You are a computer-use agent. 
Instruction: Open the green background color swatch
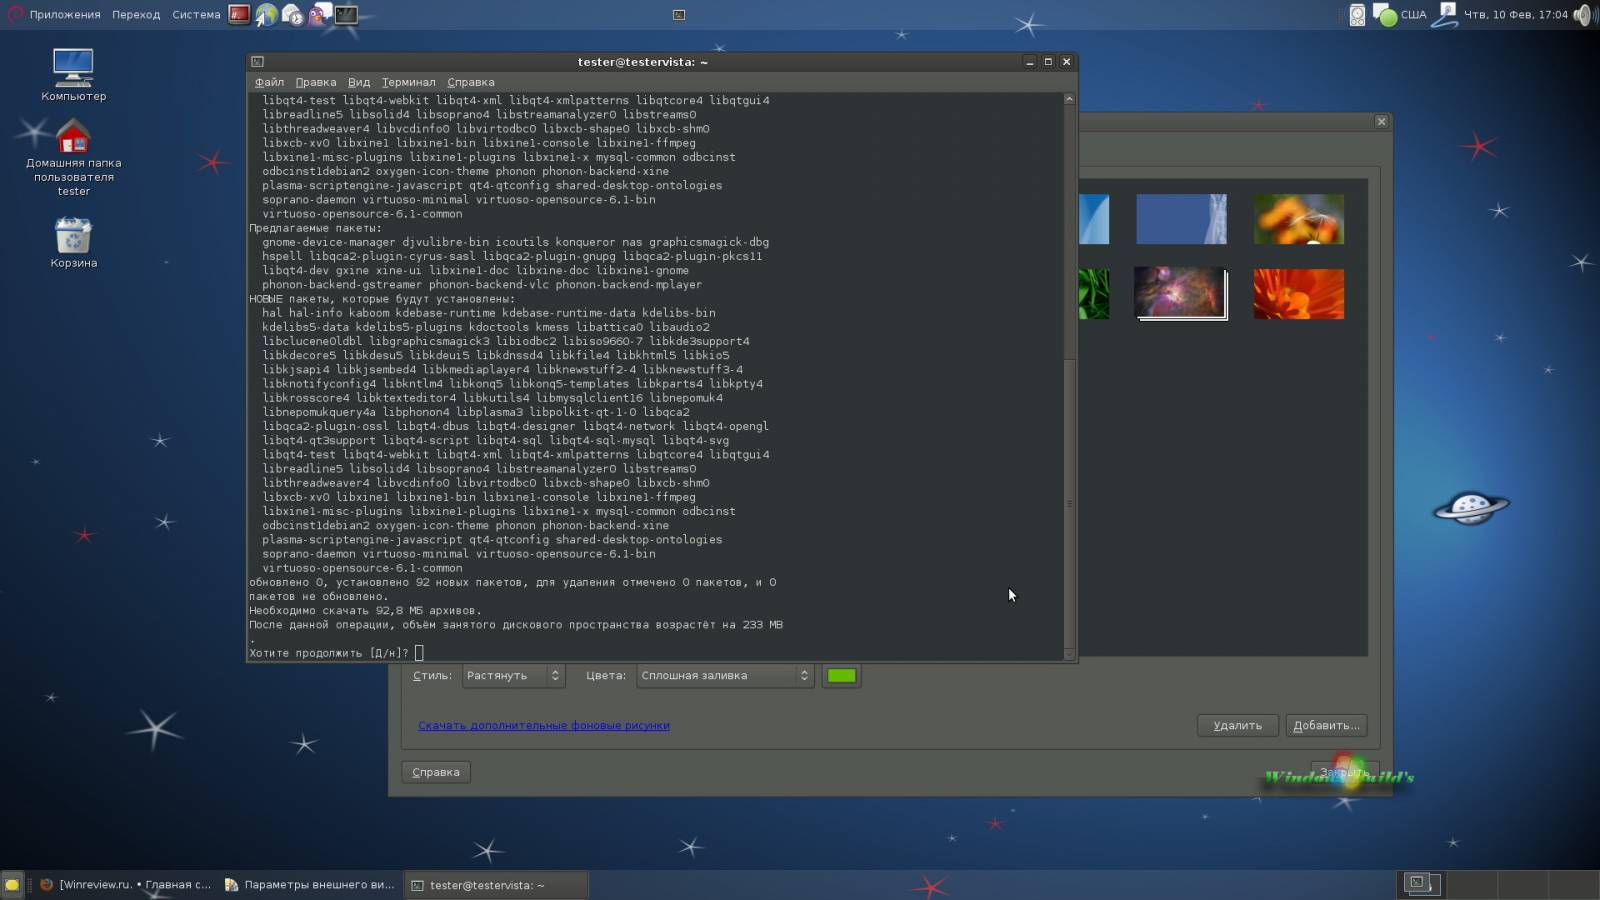point(842,676)
